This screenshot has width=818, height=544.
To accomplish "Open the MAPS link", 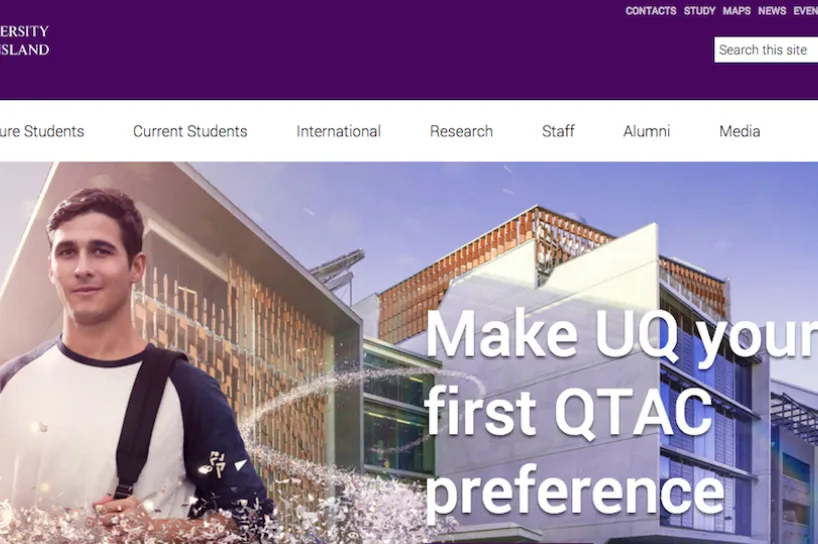I will [x=737, y=11].
